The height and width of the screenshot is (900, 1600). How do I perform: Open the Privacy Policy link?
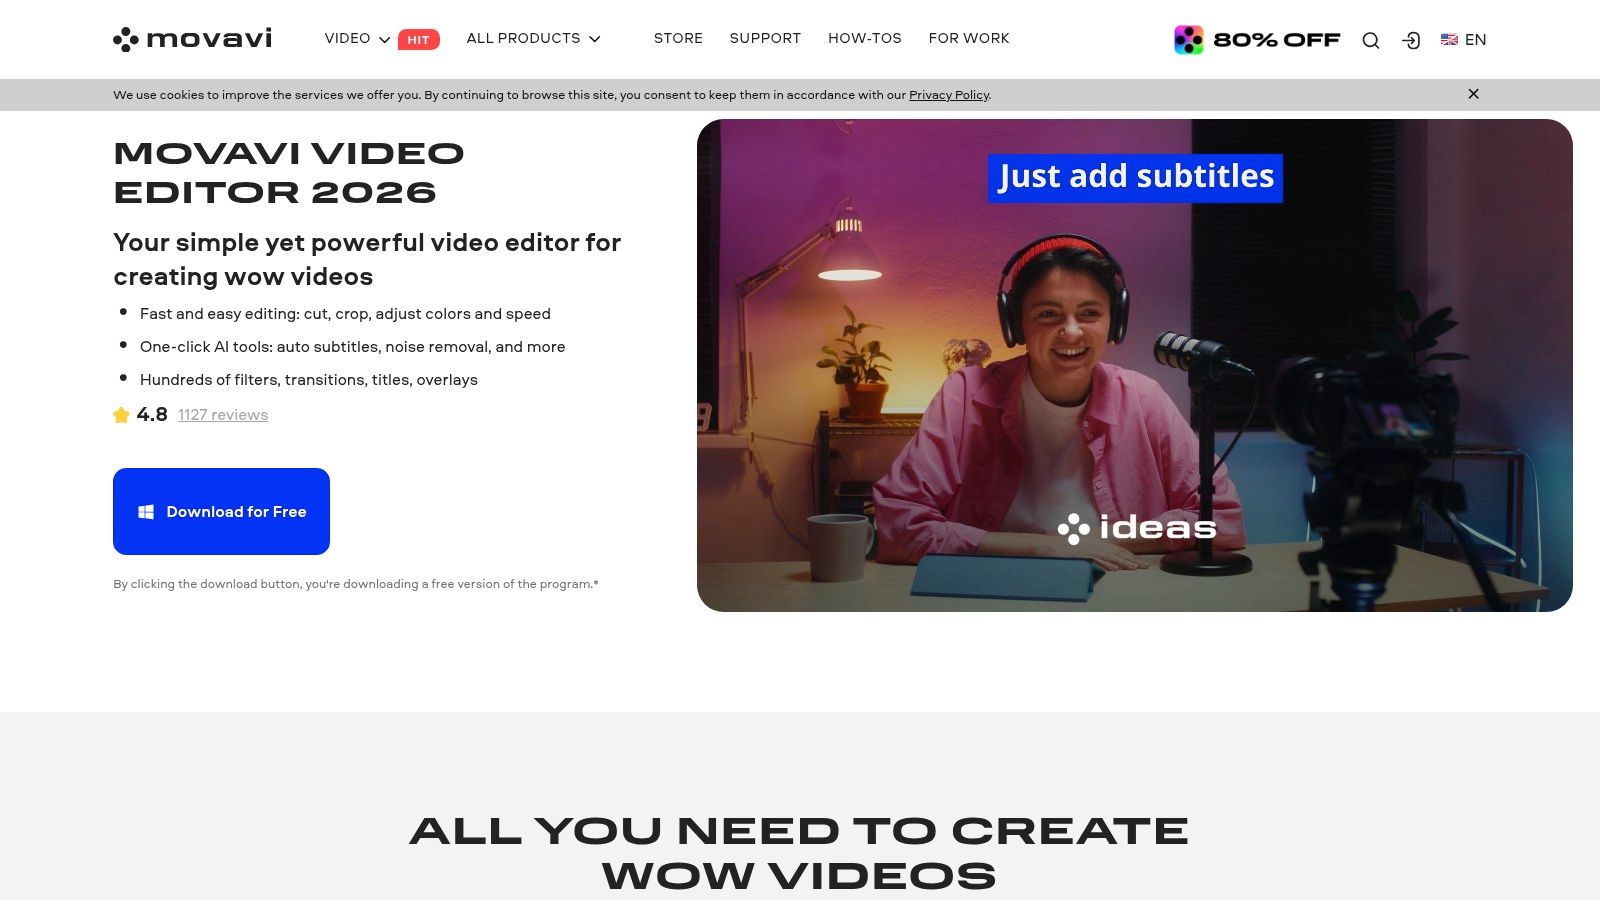click(x=949, y=95)
